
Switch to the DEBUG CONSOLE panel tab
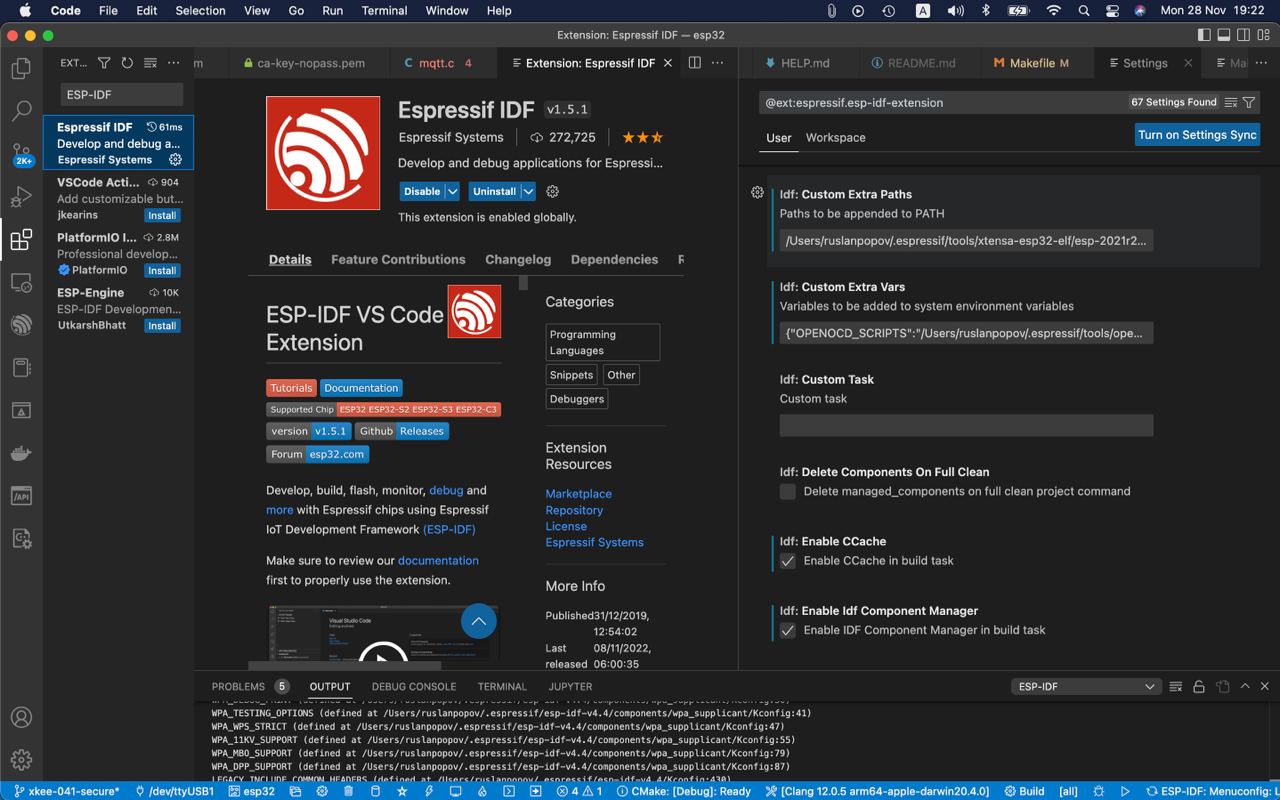(x=414, y=686)
